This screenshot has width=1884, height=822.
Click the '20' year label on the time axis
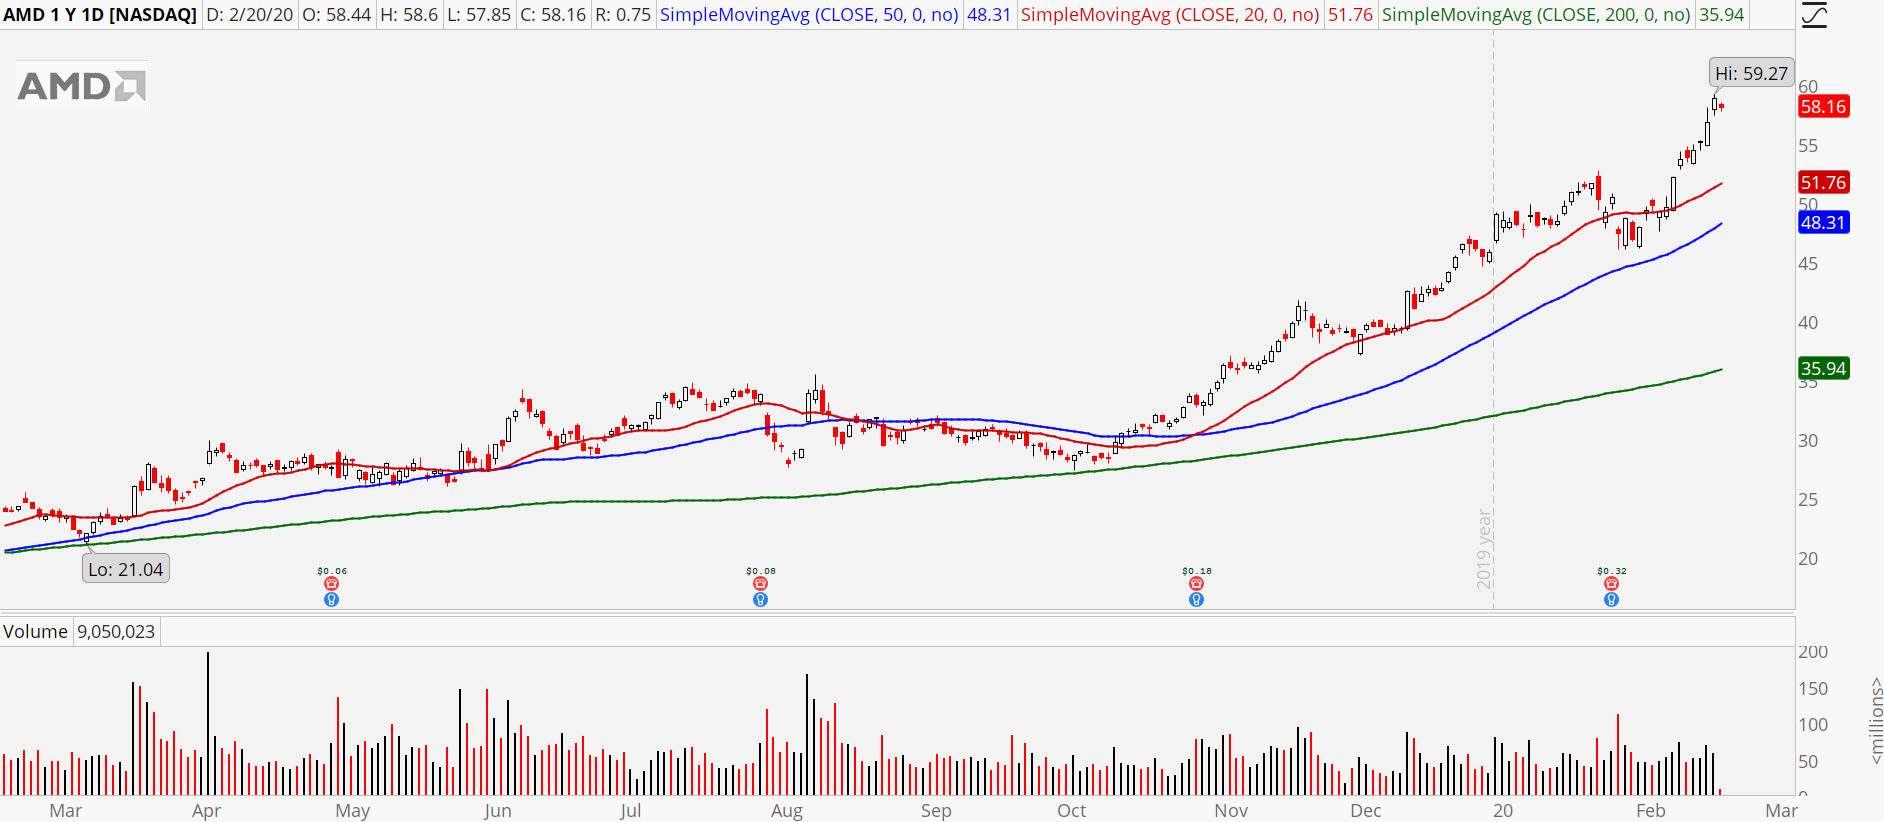[1503, 811]
